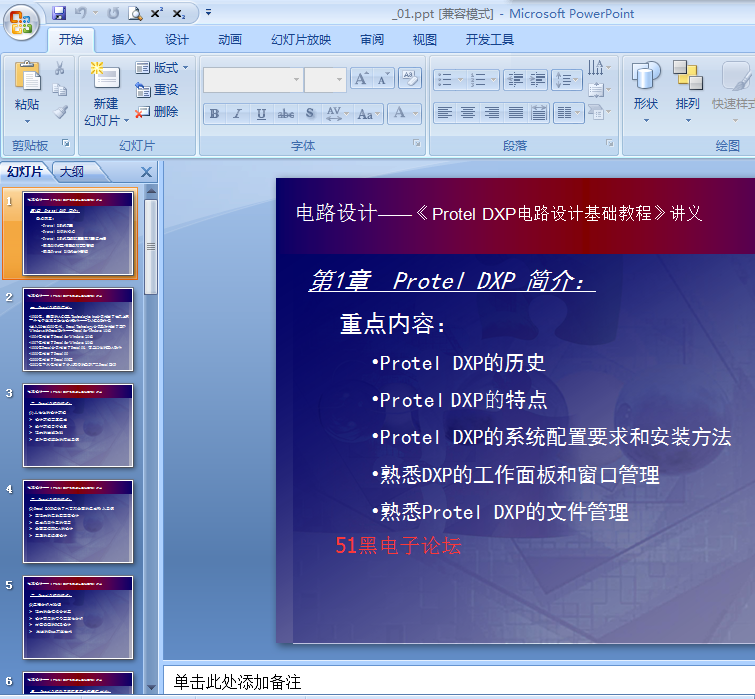Open the Font Color picker
The height and width of the screenshot is (699, 755).
coord(404,114)
